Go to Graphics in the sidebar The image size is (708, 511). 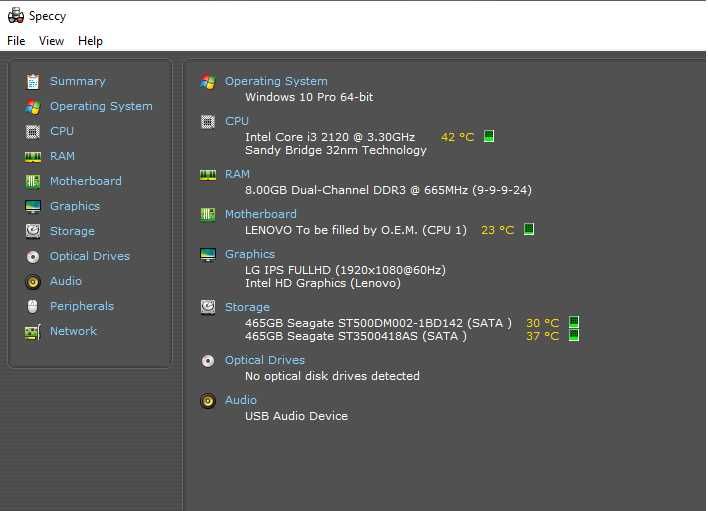click(75, 206)
